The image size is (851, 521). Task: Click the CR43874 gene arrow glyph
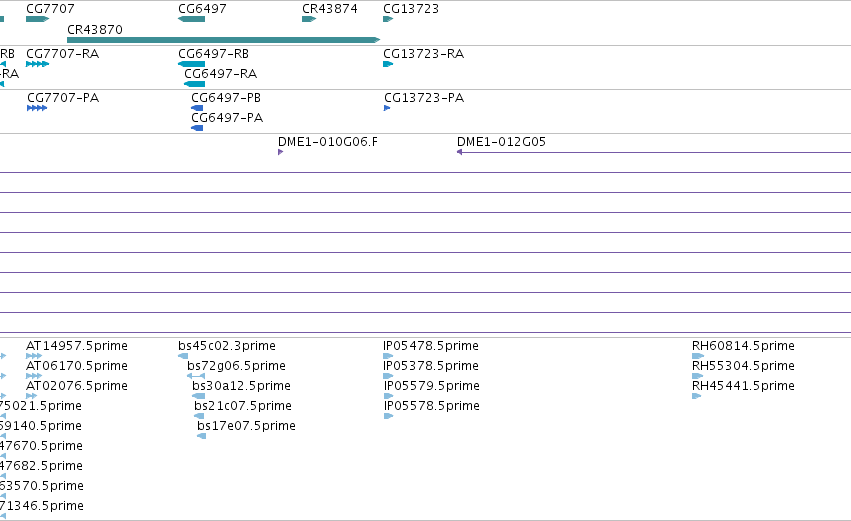pos(309,19)
